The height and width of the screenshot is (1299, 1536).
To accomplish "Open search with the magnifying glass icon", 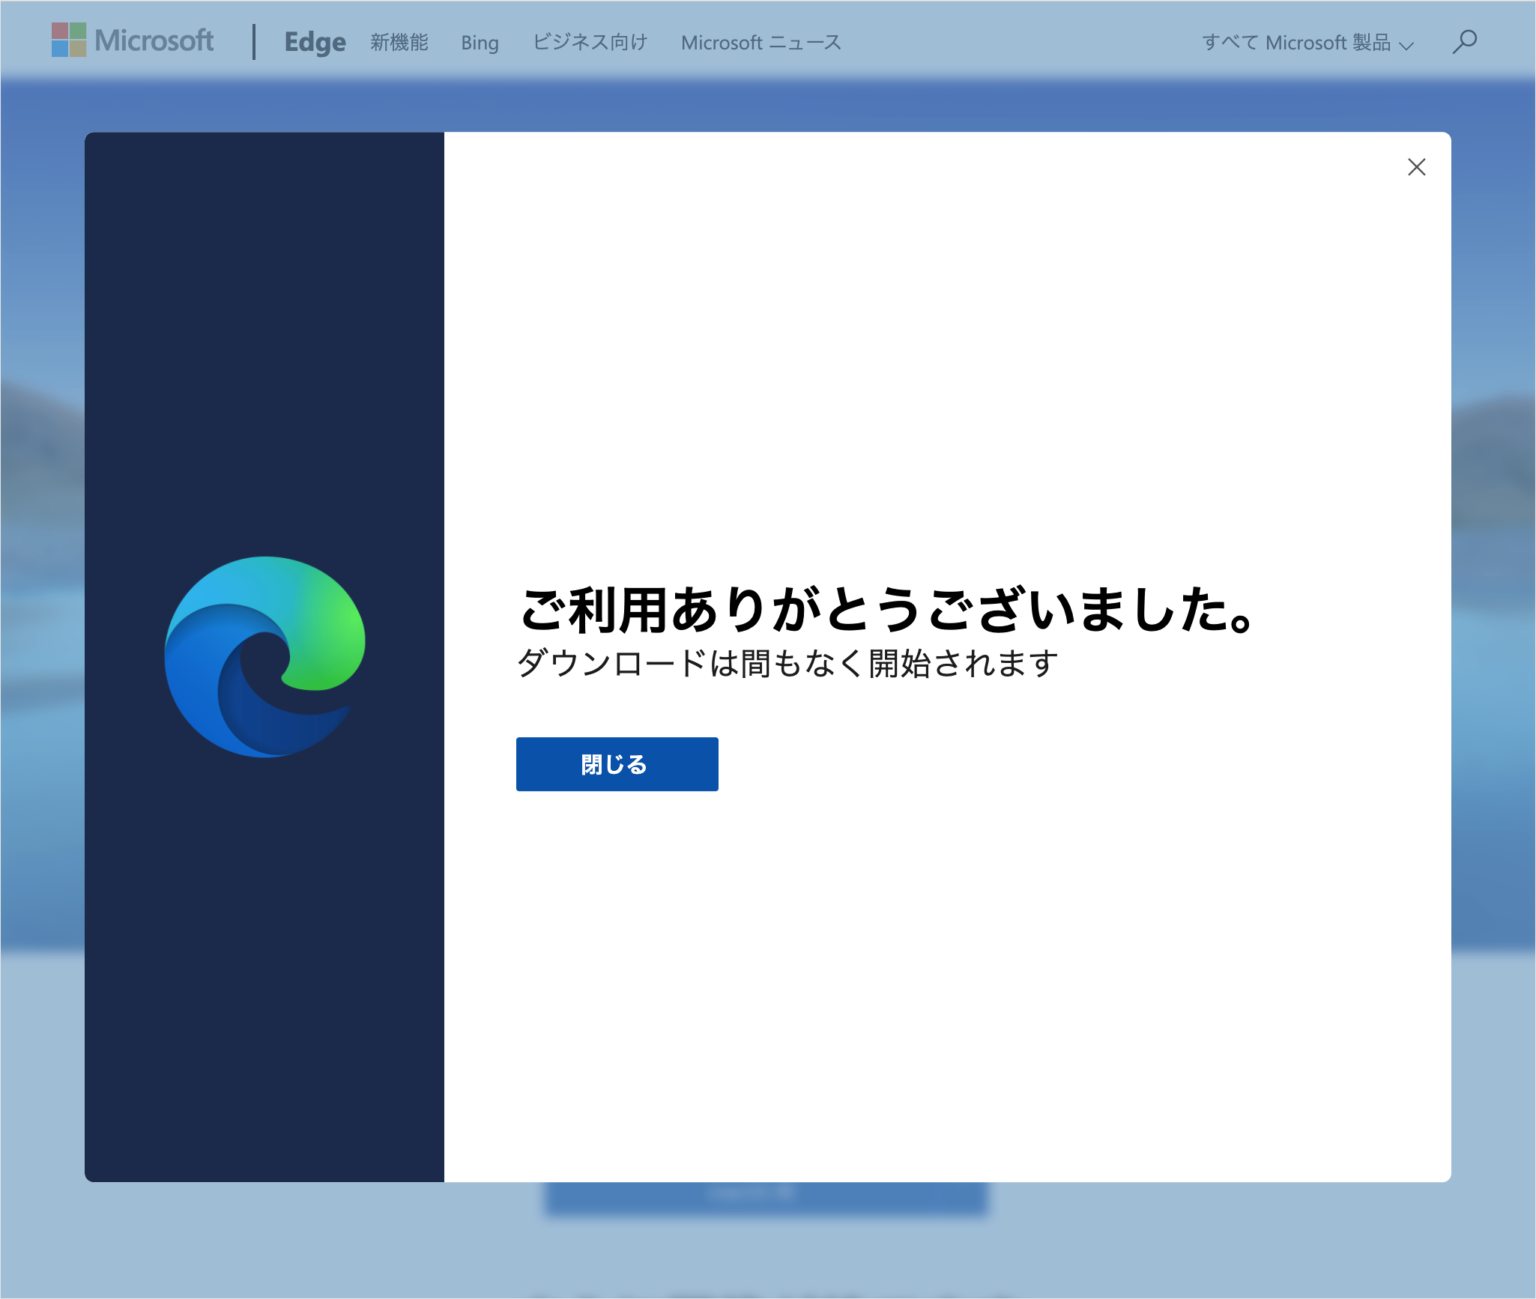I will pyautogui.click(x=1465, y=42).
